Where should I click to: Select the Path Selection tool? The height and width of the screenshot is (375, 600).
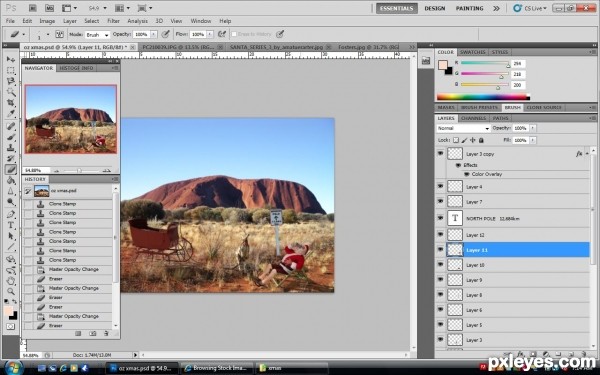[11, 236]
